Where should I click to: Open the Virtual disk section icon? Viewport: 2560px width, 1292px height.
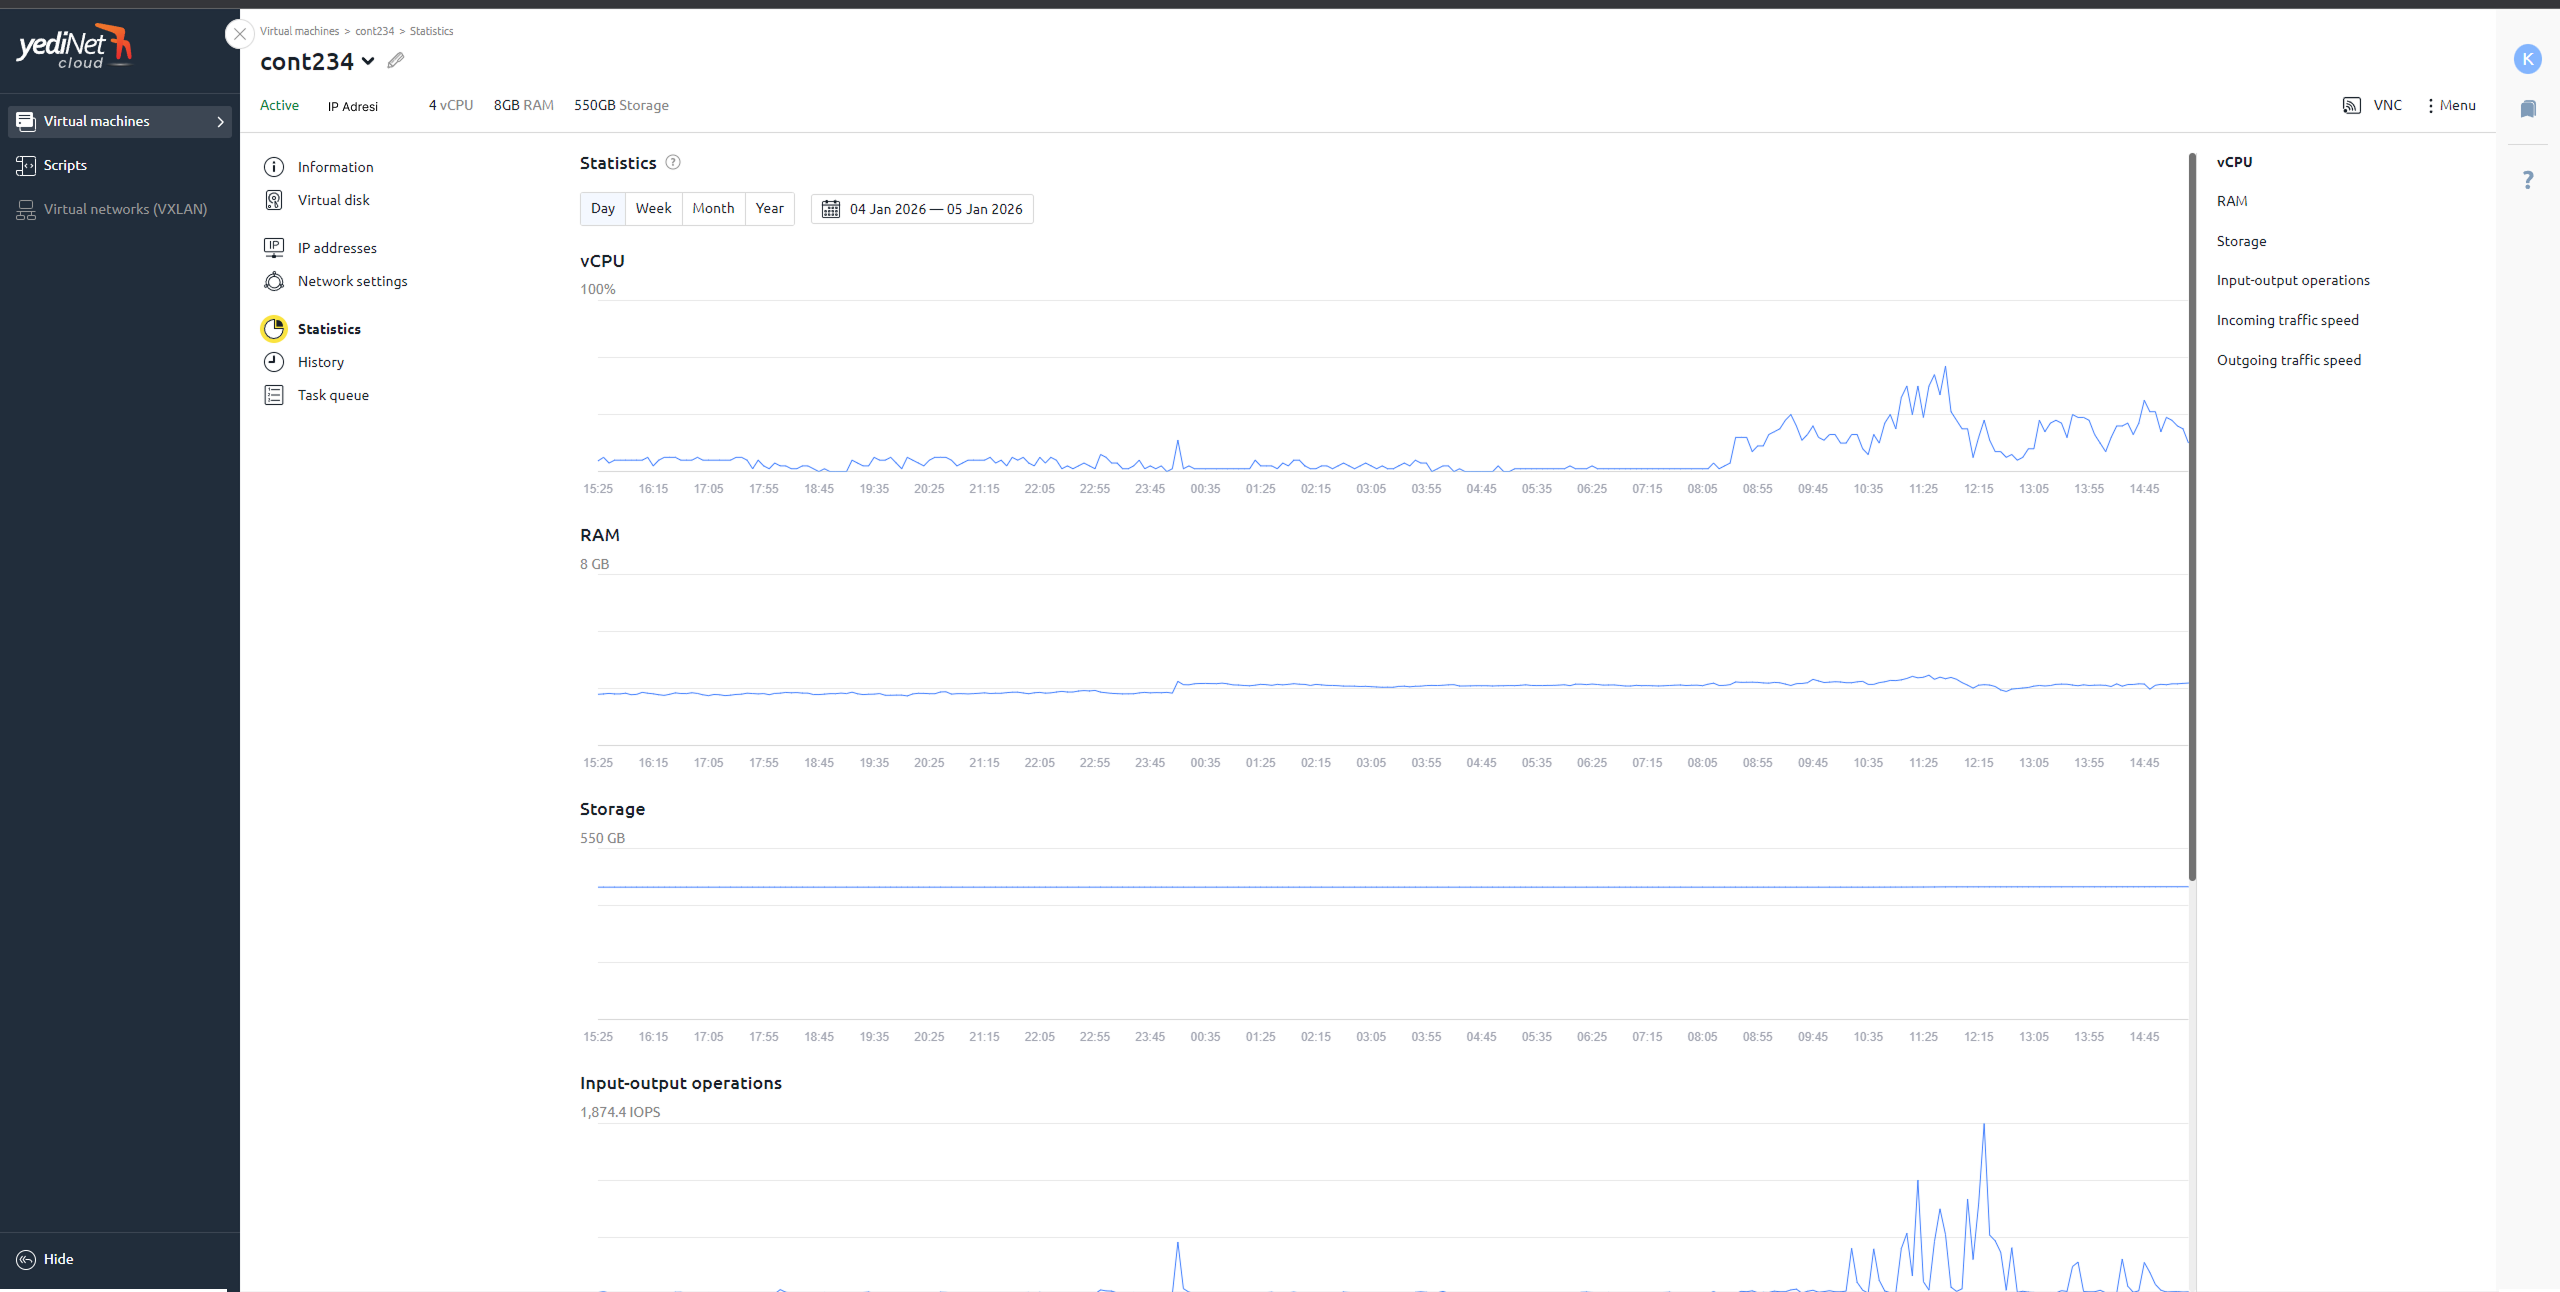tap(274, 200)
